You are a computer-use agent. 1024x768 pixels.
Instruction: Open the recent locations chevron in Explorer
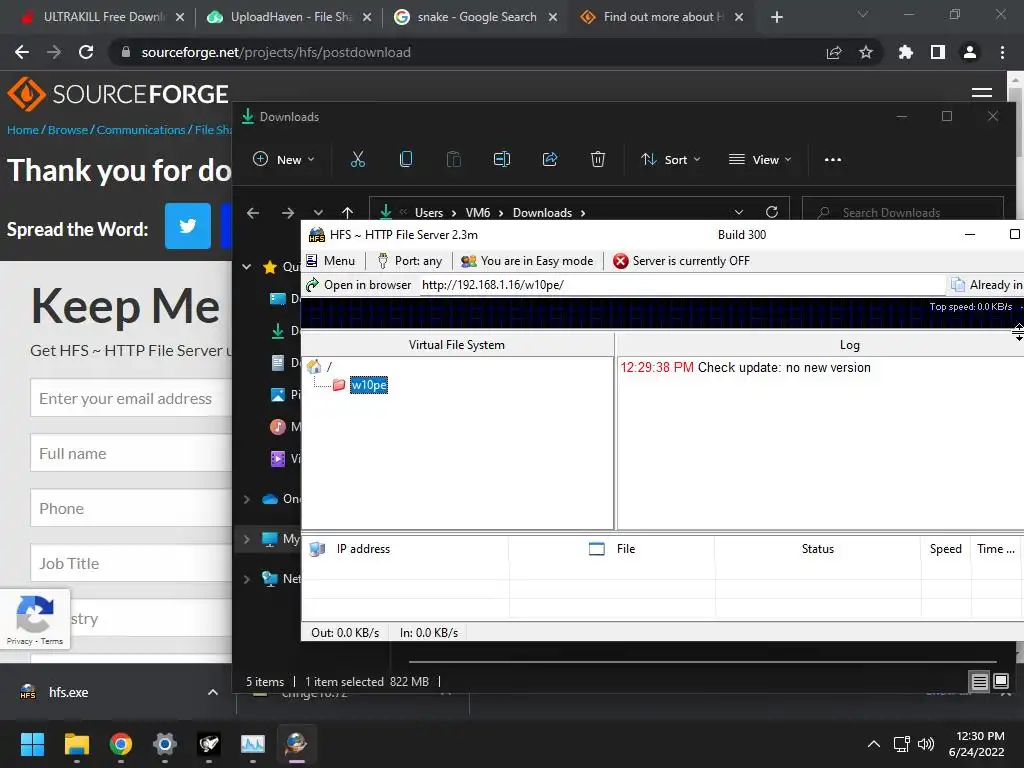tap(318, 212)
